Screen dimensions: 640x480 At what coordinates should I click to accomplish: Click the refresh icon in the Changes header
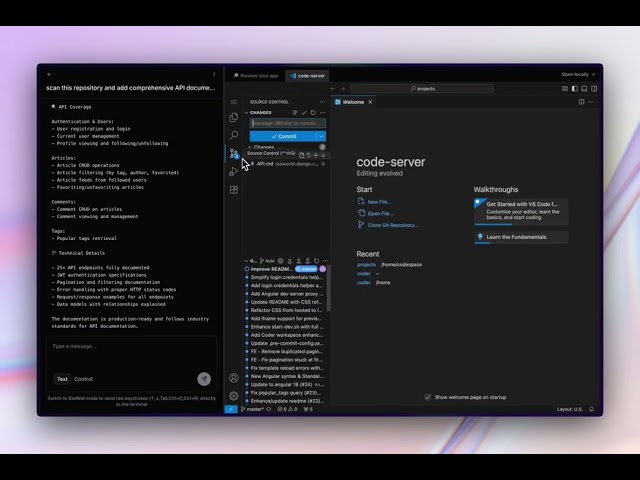[313, 113]
